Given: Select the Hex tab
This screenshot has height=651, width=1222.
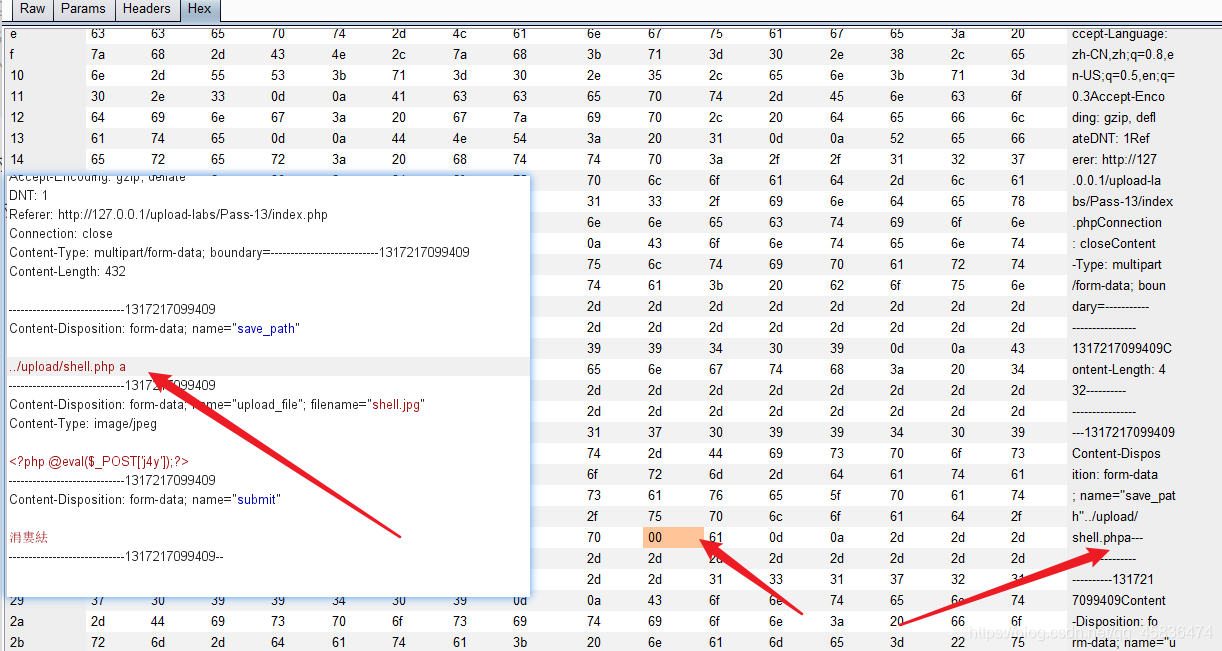Looking at the screenshot, I should pos(200,9).
